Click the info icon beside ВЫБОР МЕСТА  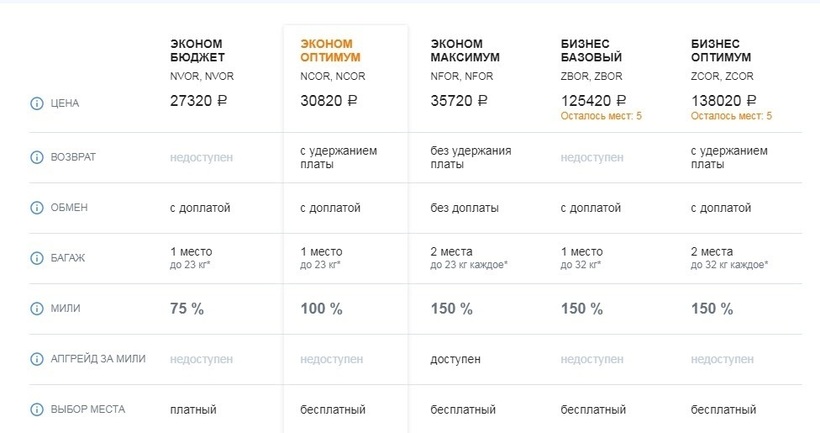coord(37,410)
